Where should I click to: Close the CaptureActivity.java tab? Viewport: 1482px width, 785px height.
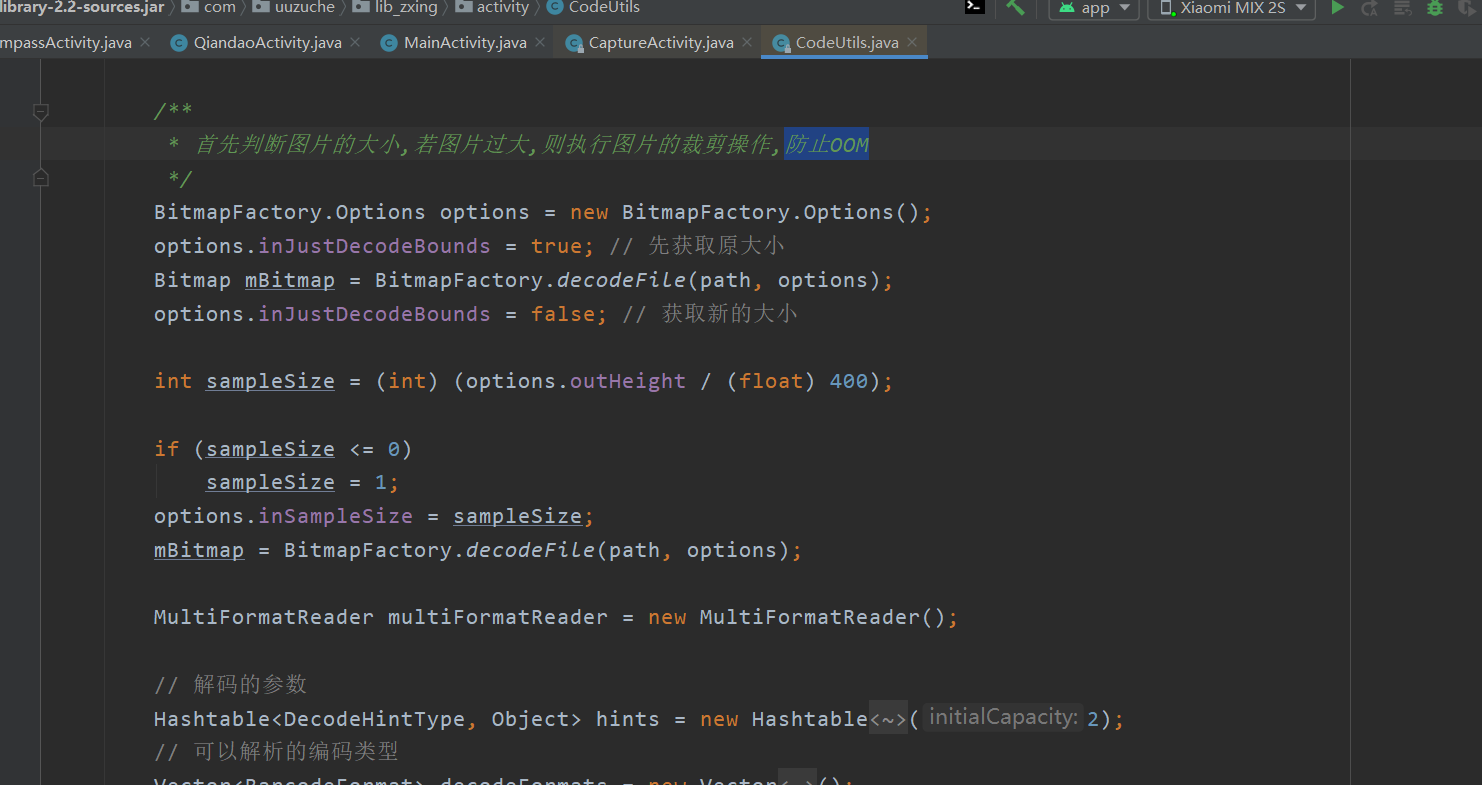747,43
